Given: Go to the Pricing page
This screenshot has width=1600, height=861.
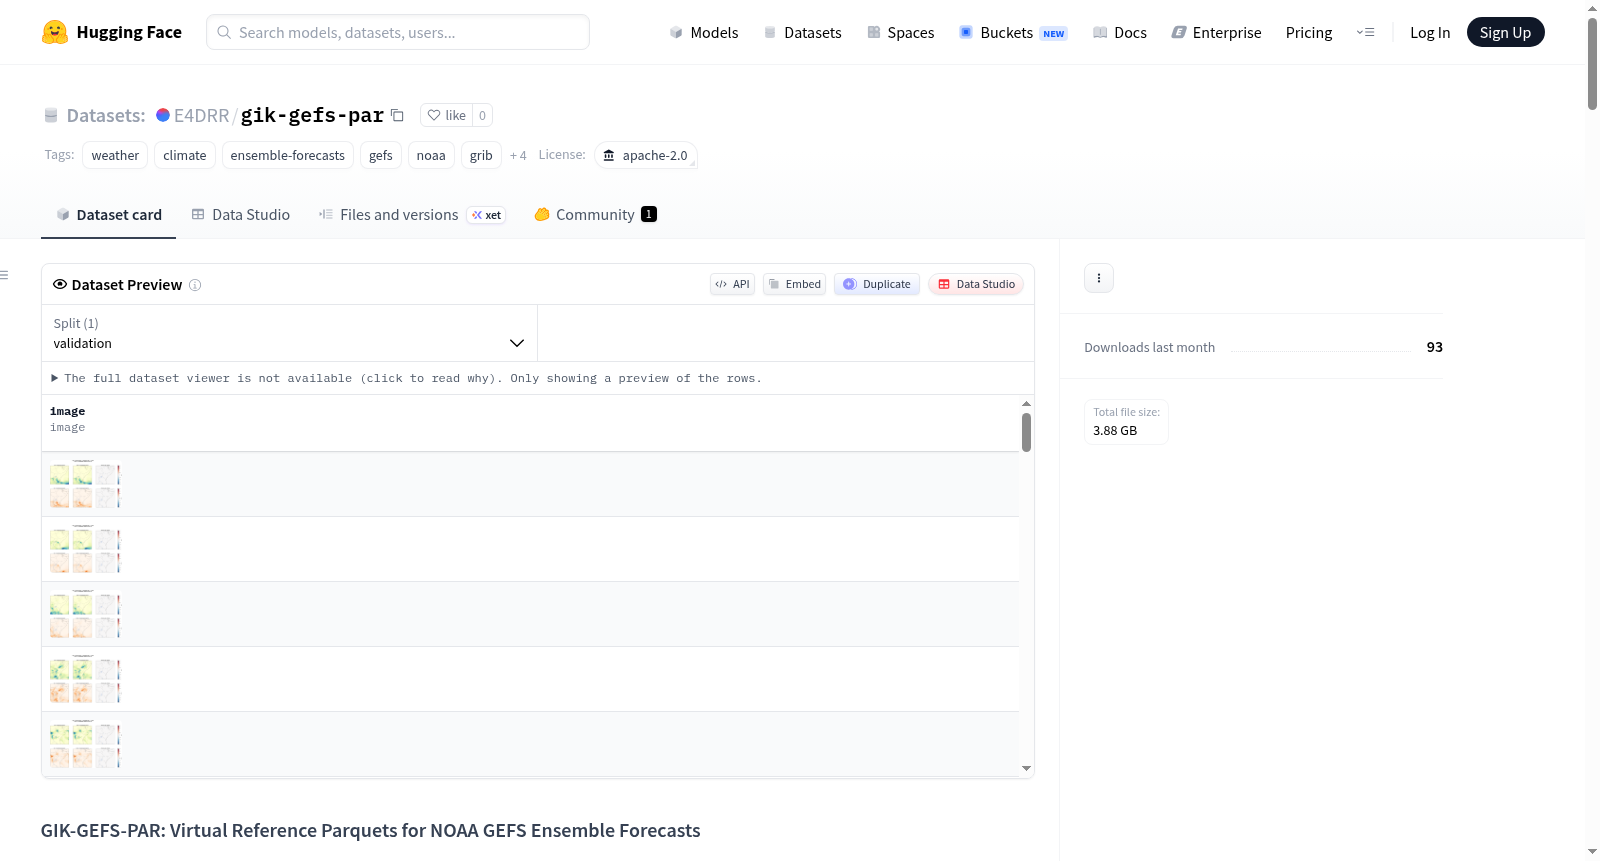Looking at the screenshot, I should click(x=1309, y=32).
